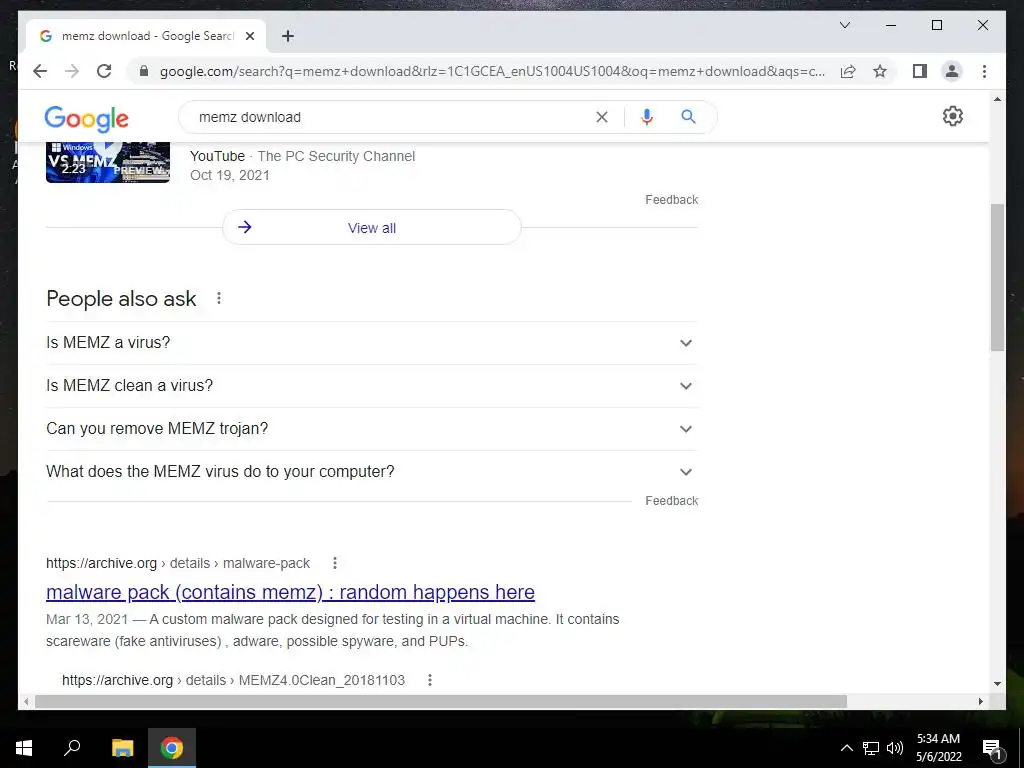Open taskbar search magnifier

[x=72, y=748]
